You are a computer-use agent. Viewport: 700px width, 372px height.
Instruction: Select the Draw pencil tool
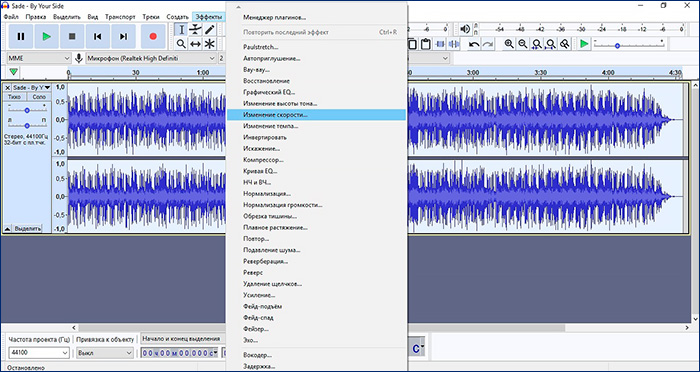pos(210,30)
